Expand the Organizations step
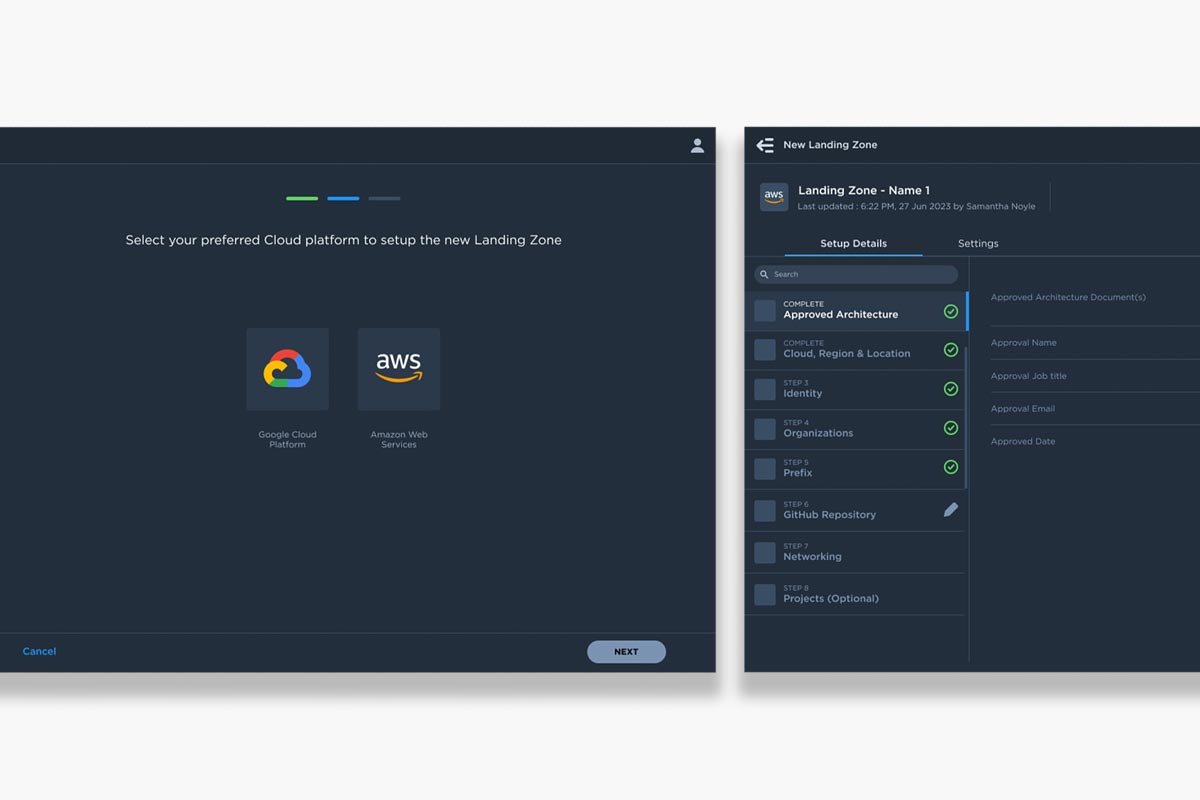 (818, 433)
